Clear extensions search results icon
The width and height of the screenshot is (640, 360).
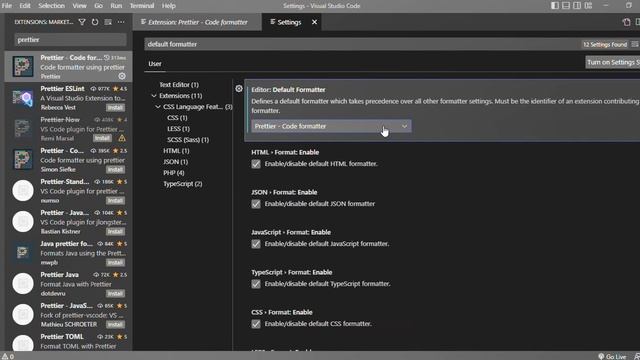(108, 22)
